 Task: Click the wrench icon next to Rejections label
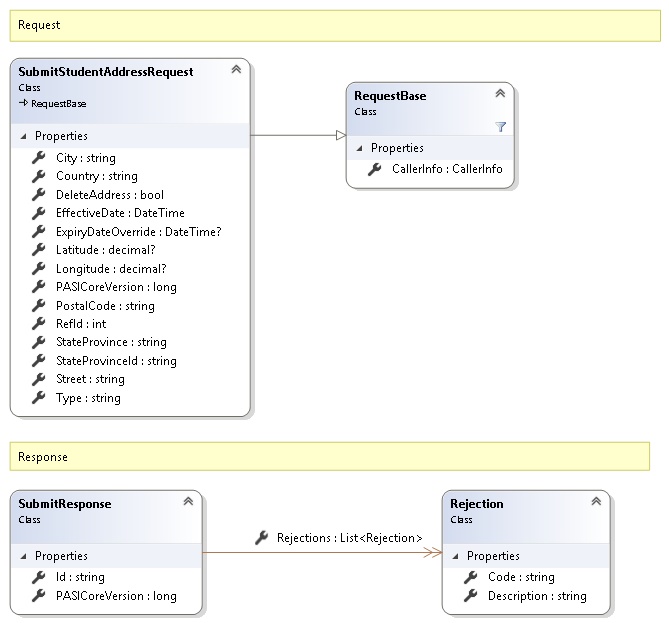(x=262, y=538)
